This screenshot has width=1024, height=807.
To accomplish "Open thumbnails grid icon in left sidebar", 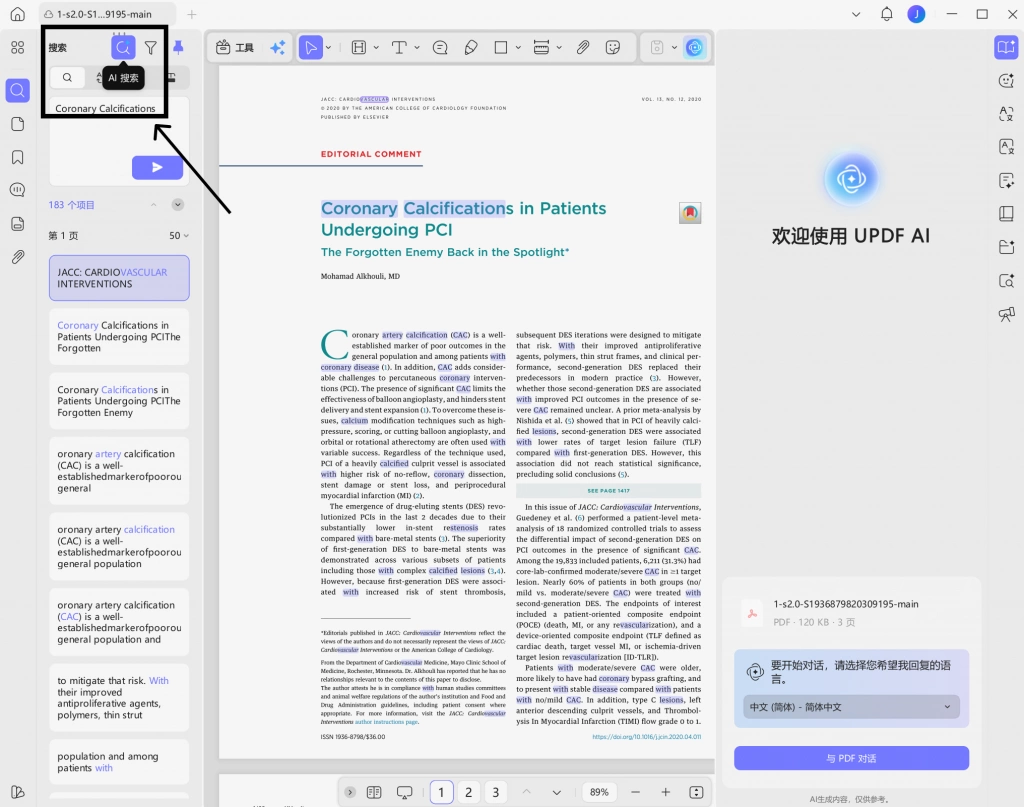I will [18, 48].
